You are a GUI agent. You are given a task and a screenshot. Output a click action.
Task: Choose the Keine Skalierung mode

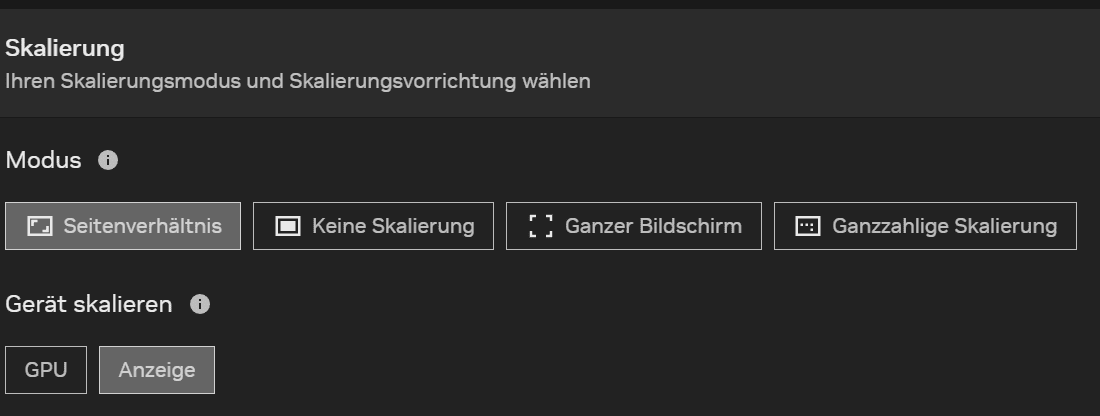(373, 226)
